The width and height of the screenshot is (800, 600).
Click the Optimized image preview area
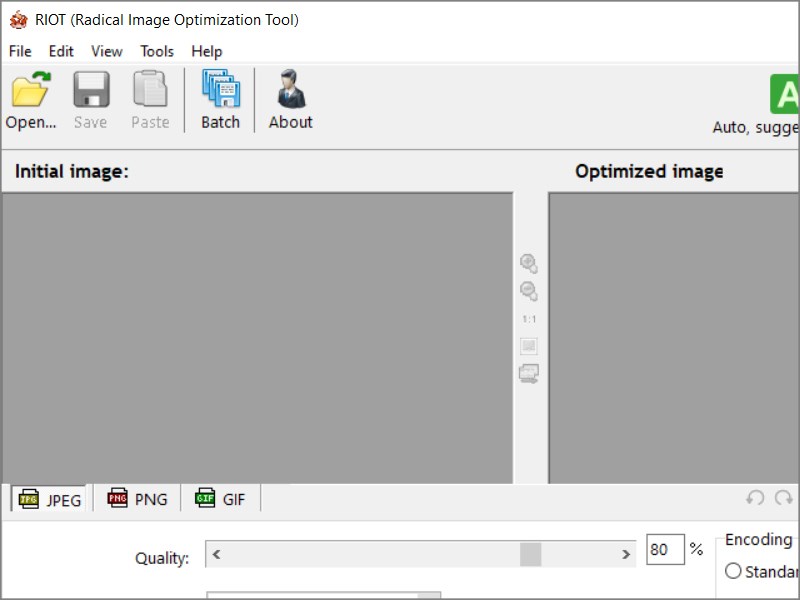pyautogui.click(x=674, y=338)
